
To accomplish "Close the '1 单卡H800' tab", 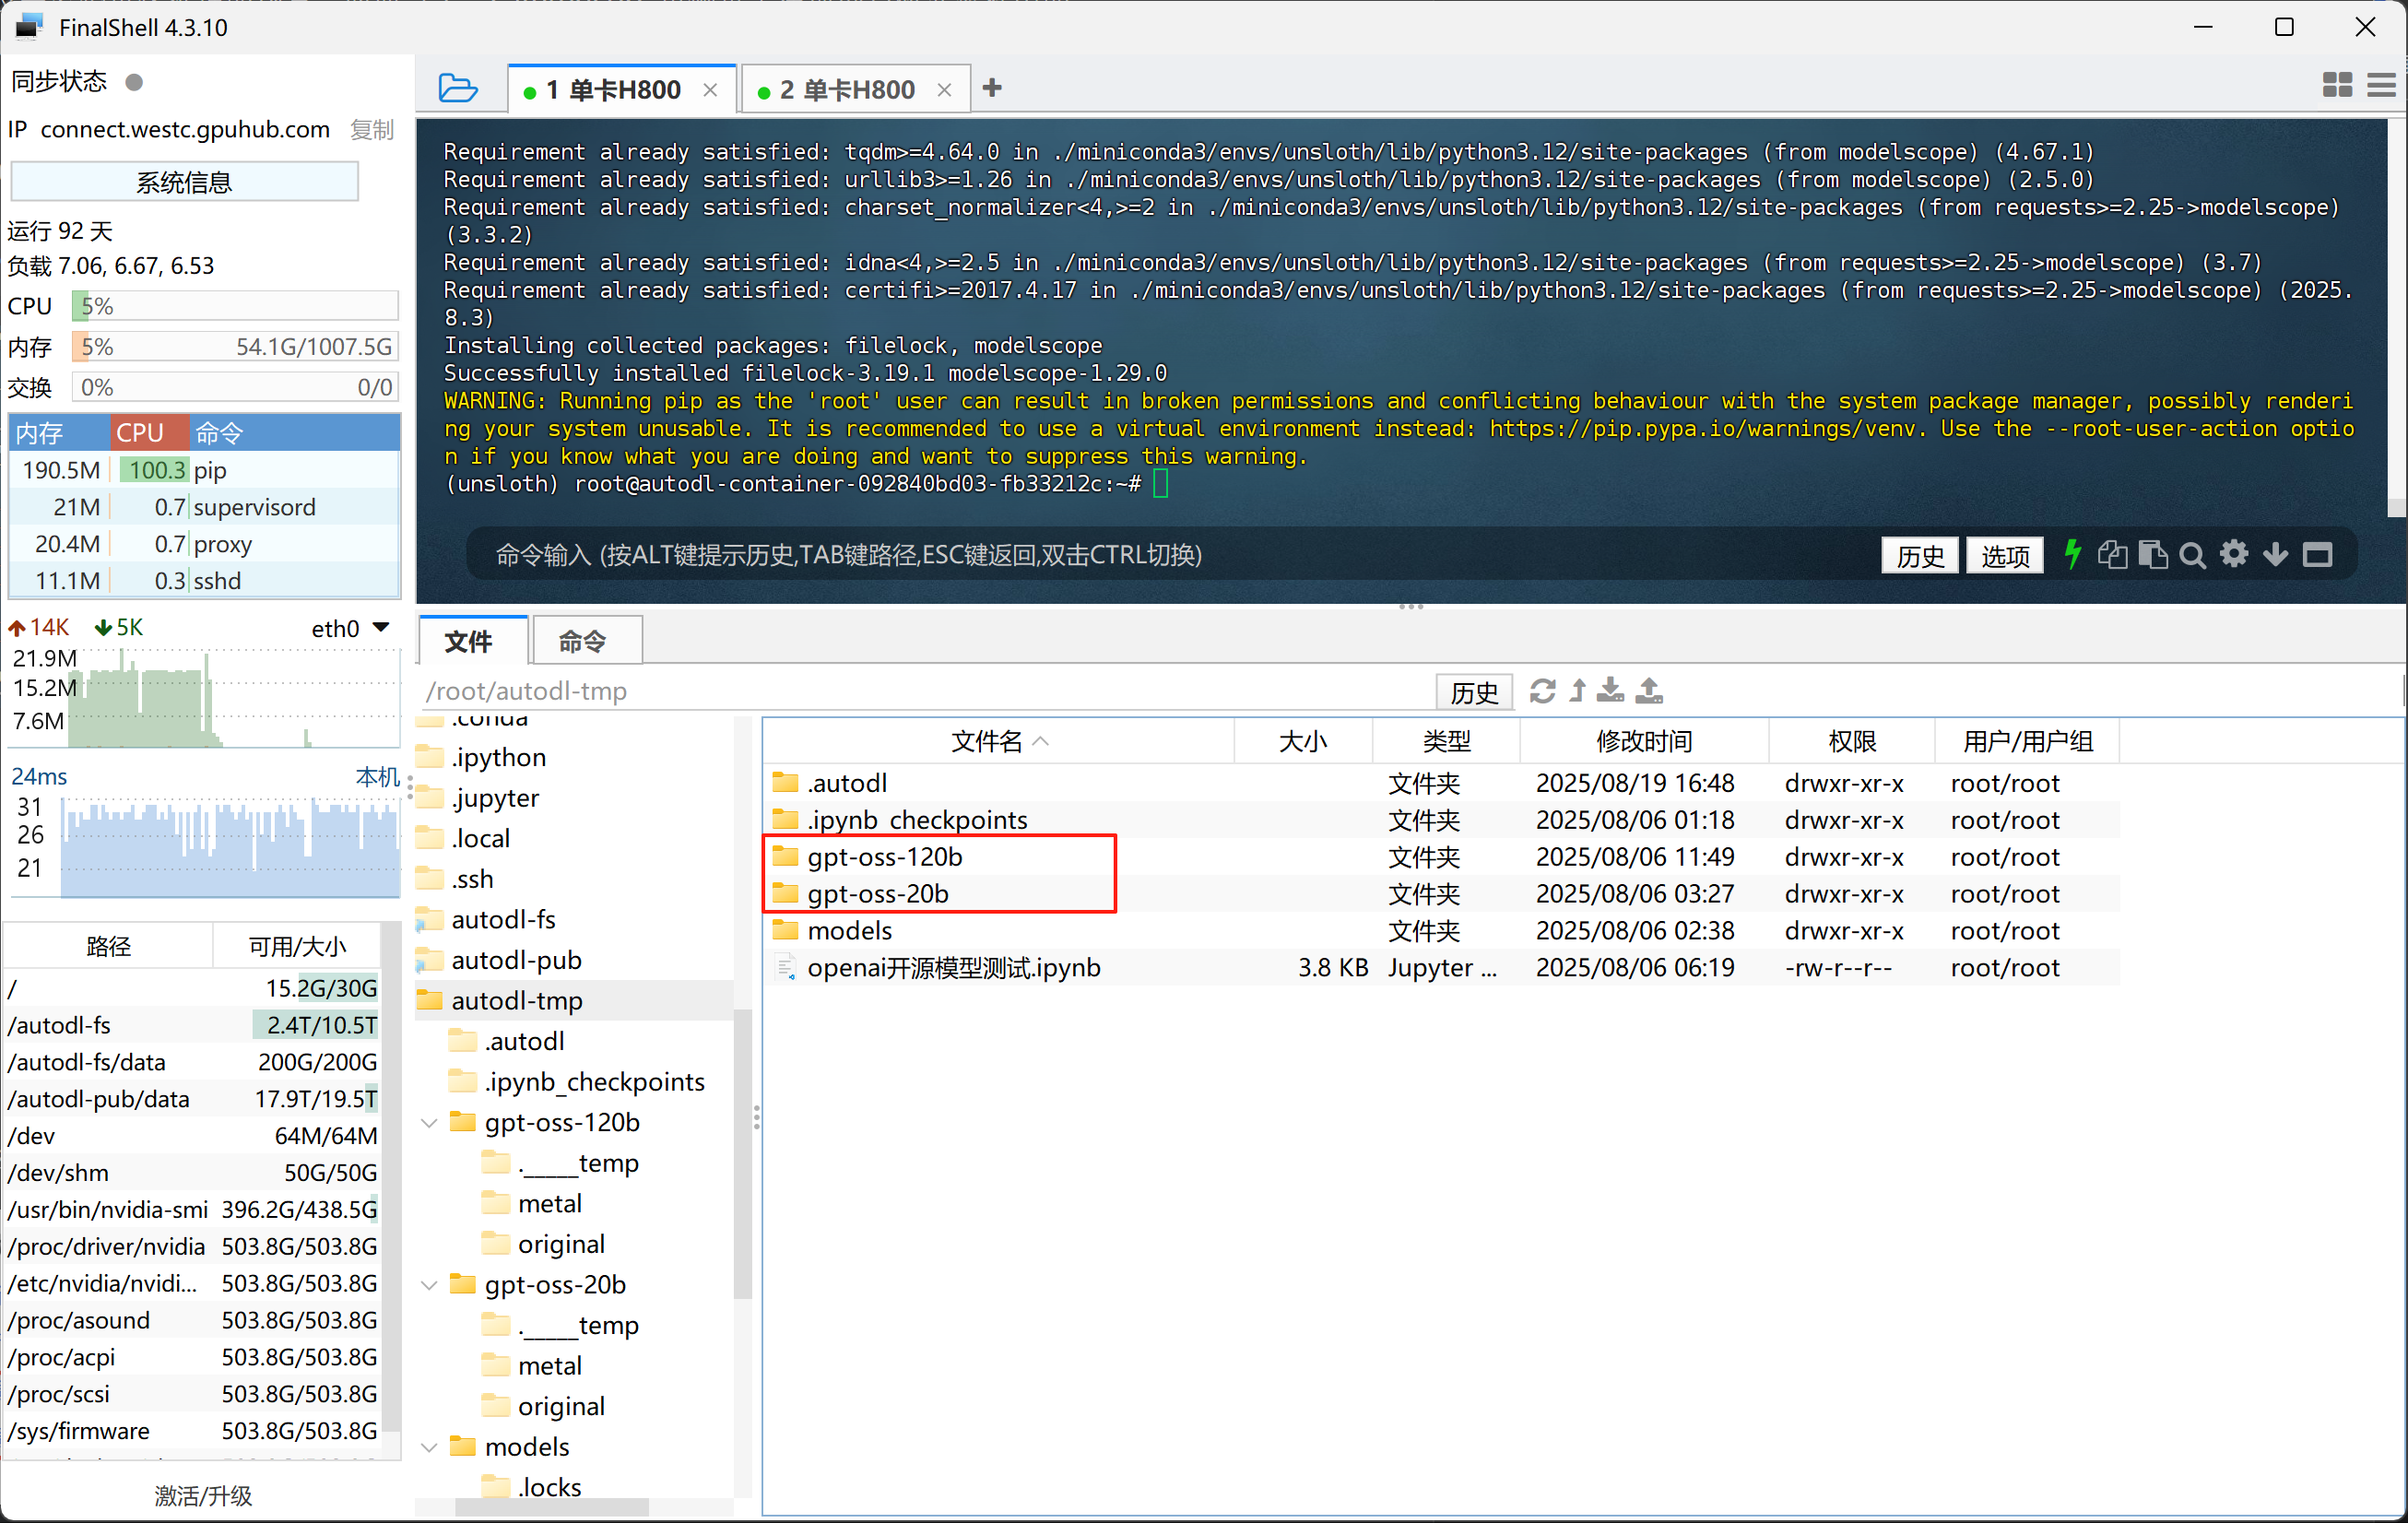I will coord(710,90).
